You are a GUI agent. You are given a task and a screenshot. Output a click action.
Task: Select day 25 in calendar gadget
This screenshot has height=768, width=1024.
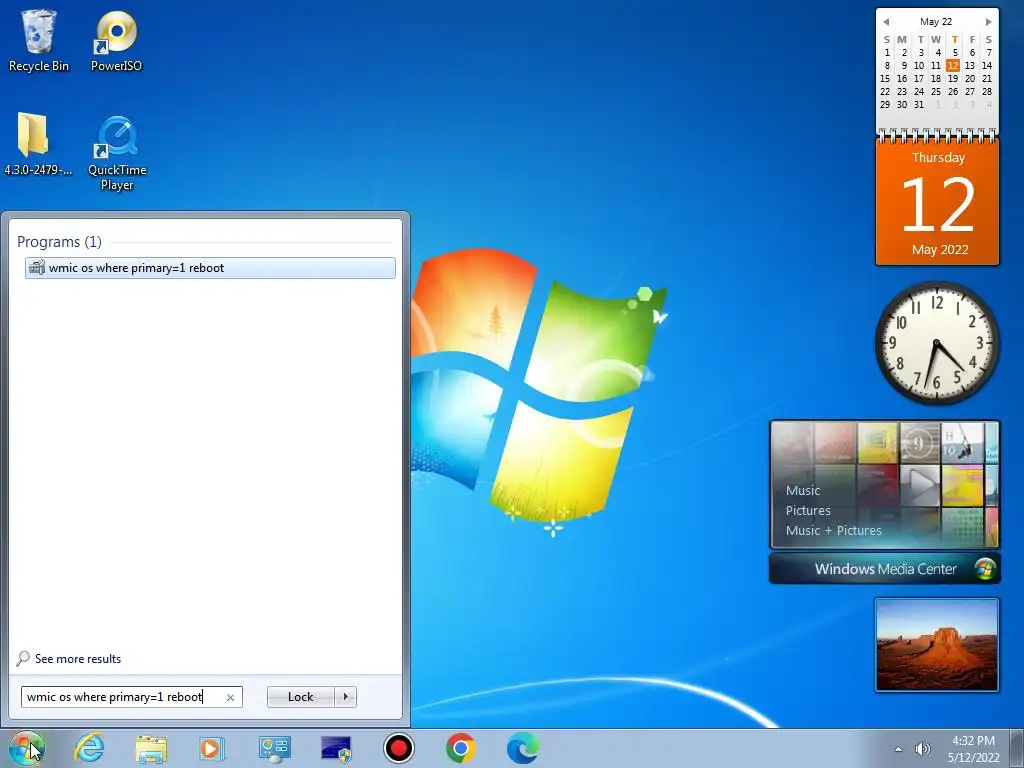(x=936, y=91)
